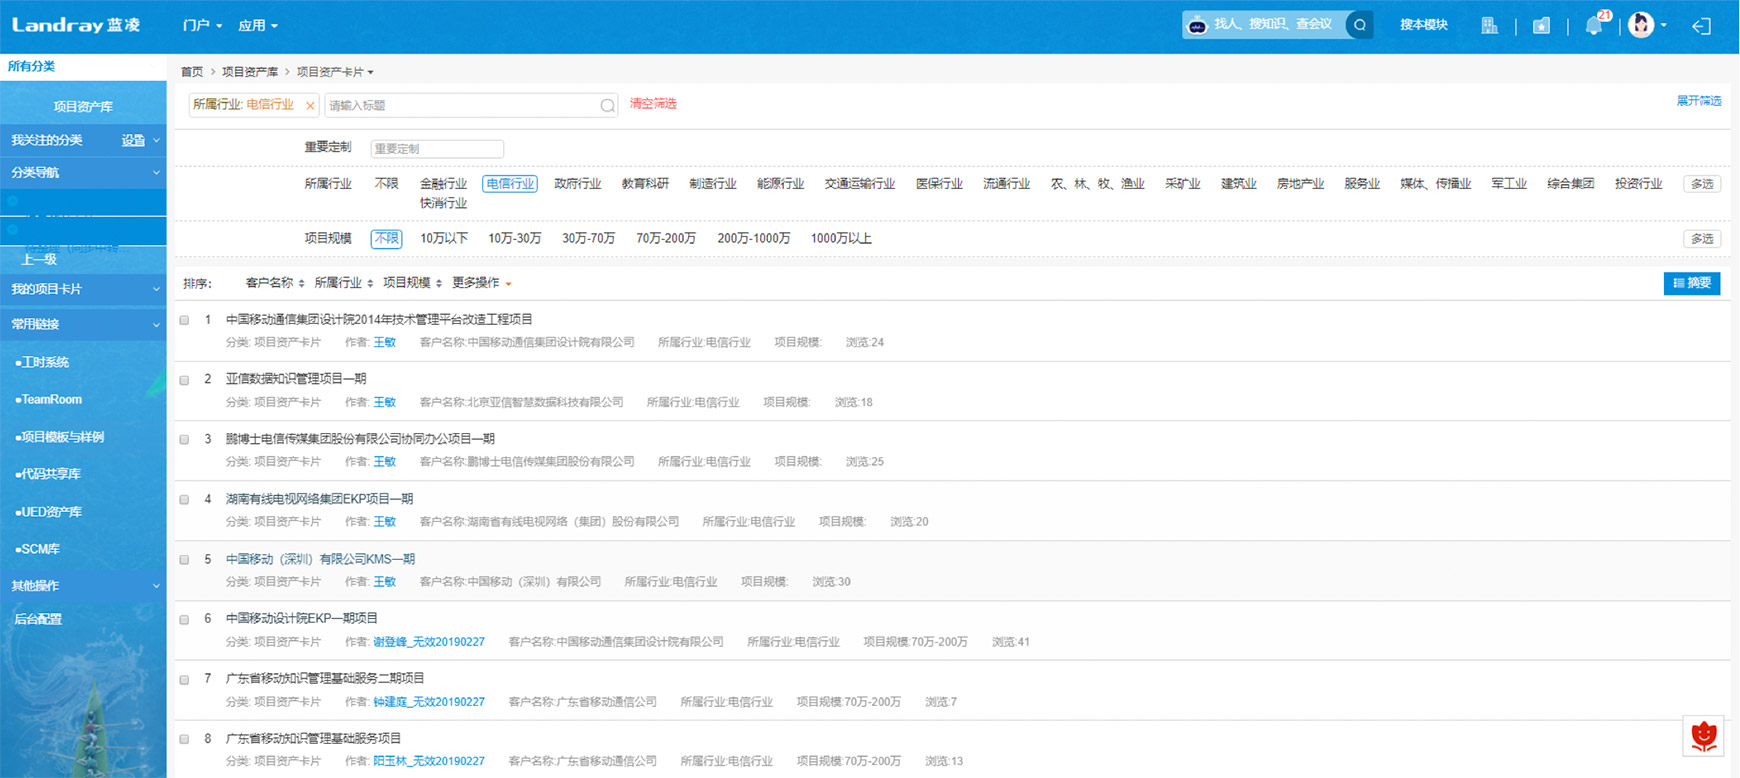Filter by 金融行业

443,184
